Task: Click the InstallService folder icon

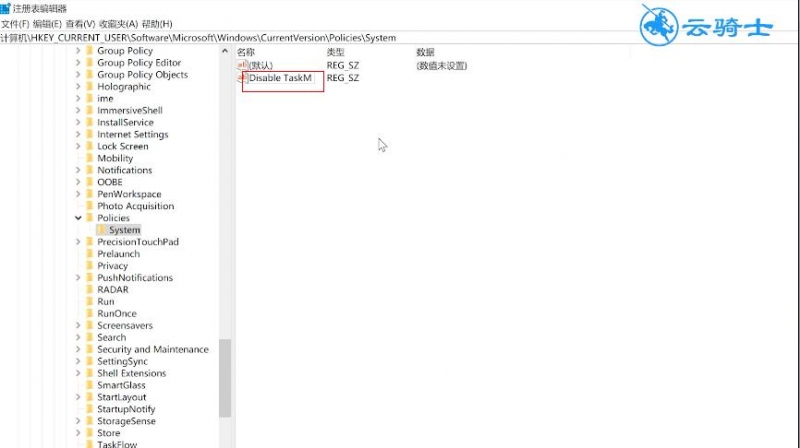Action: pyautogui.click(x=90, y=122)
